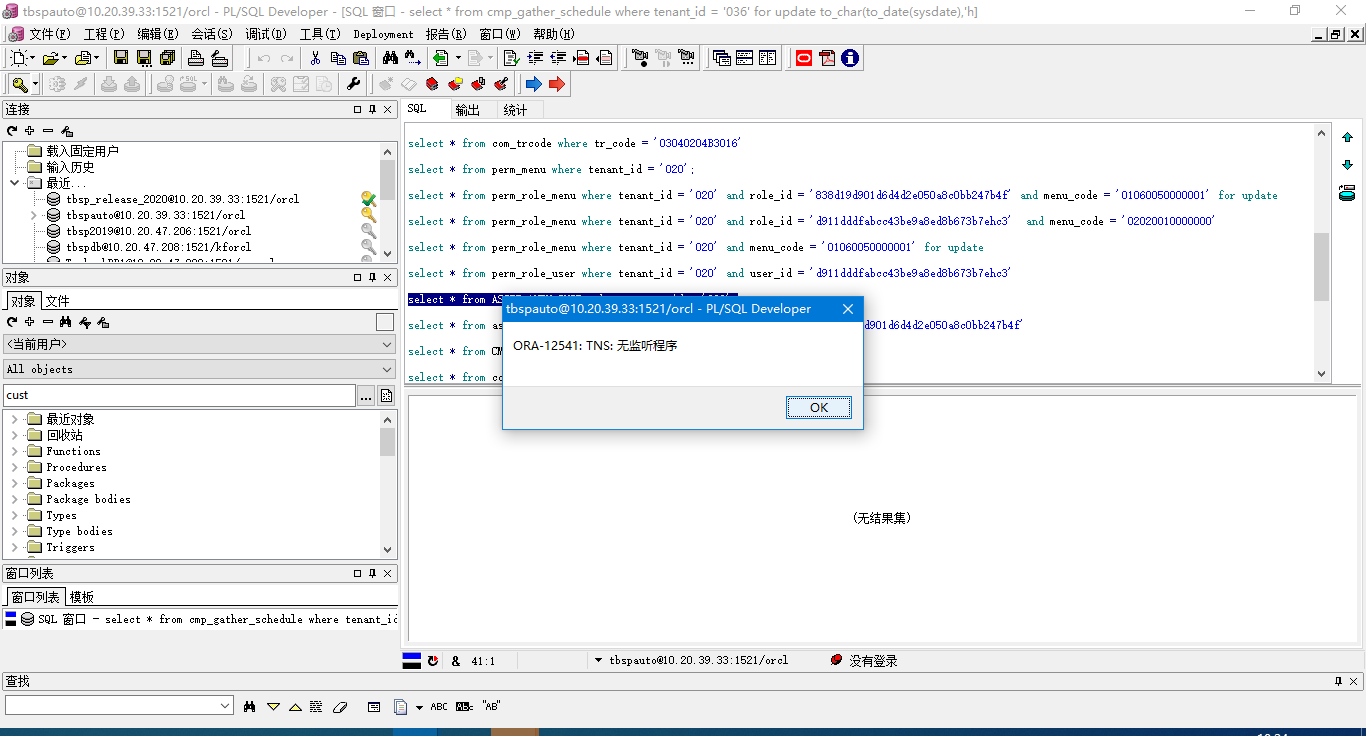This screenshot has height=736, width=1366.
Task: Click the binoculars icon in the 对象 panel toolbar
Action: tap(66, 322)
